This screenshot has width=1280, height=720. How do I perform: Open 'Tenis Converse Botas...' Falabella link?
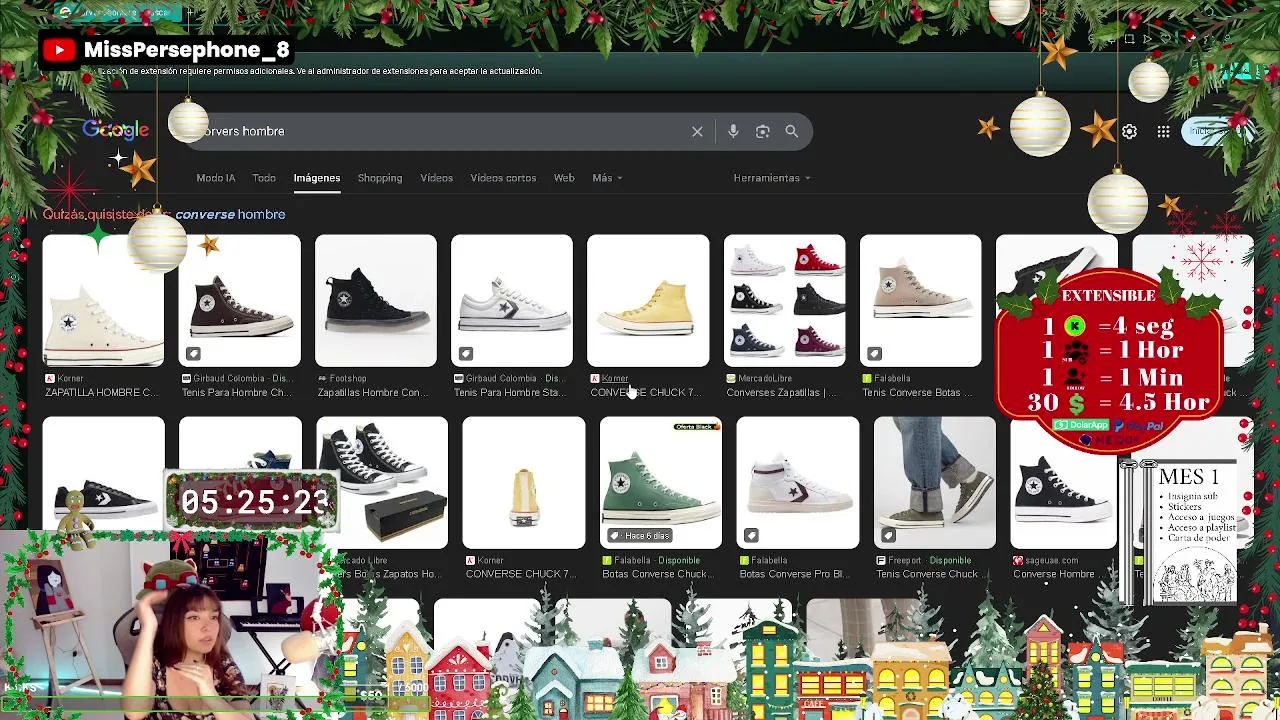point(917,392)
